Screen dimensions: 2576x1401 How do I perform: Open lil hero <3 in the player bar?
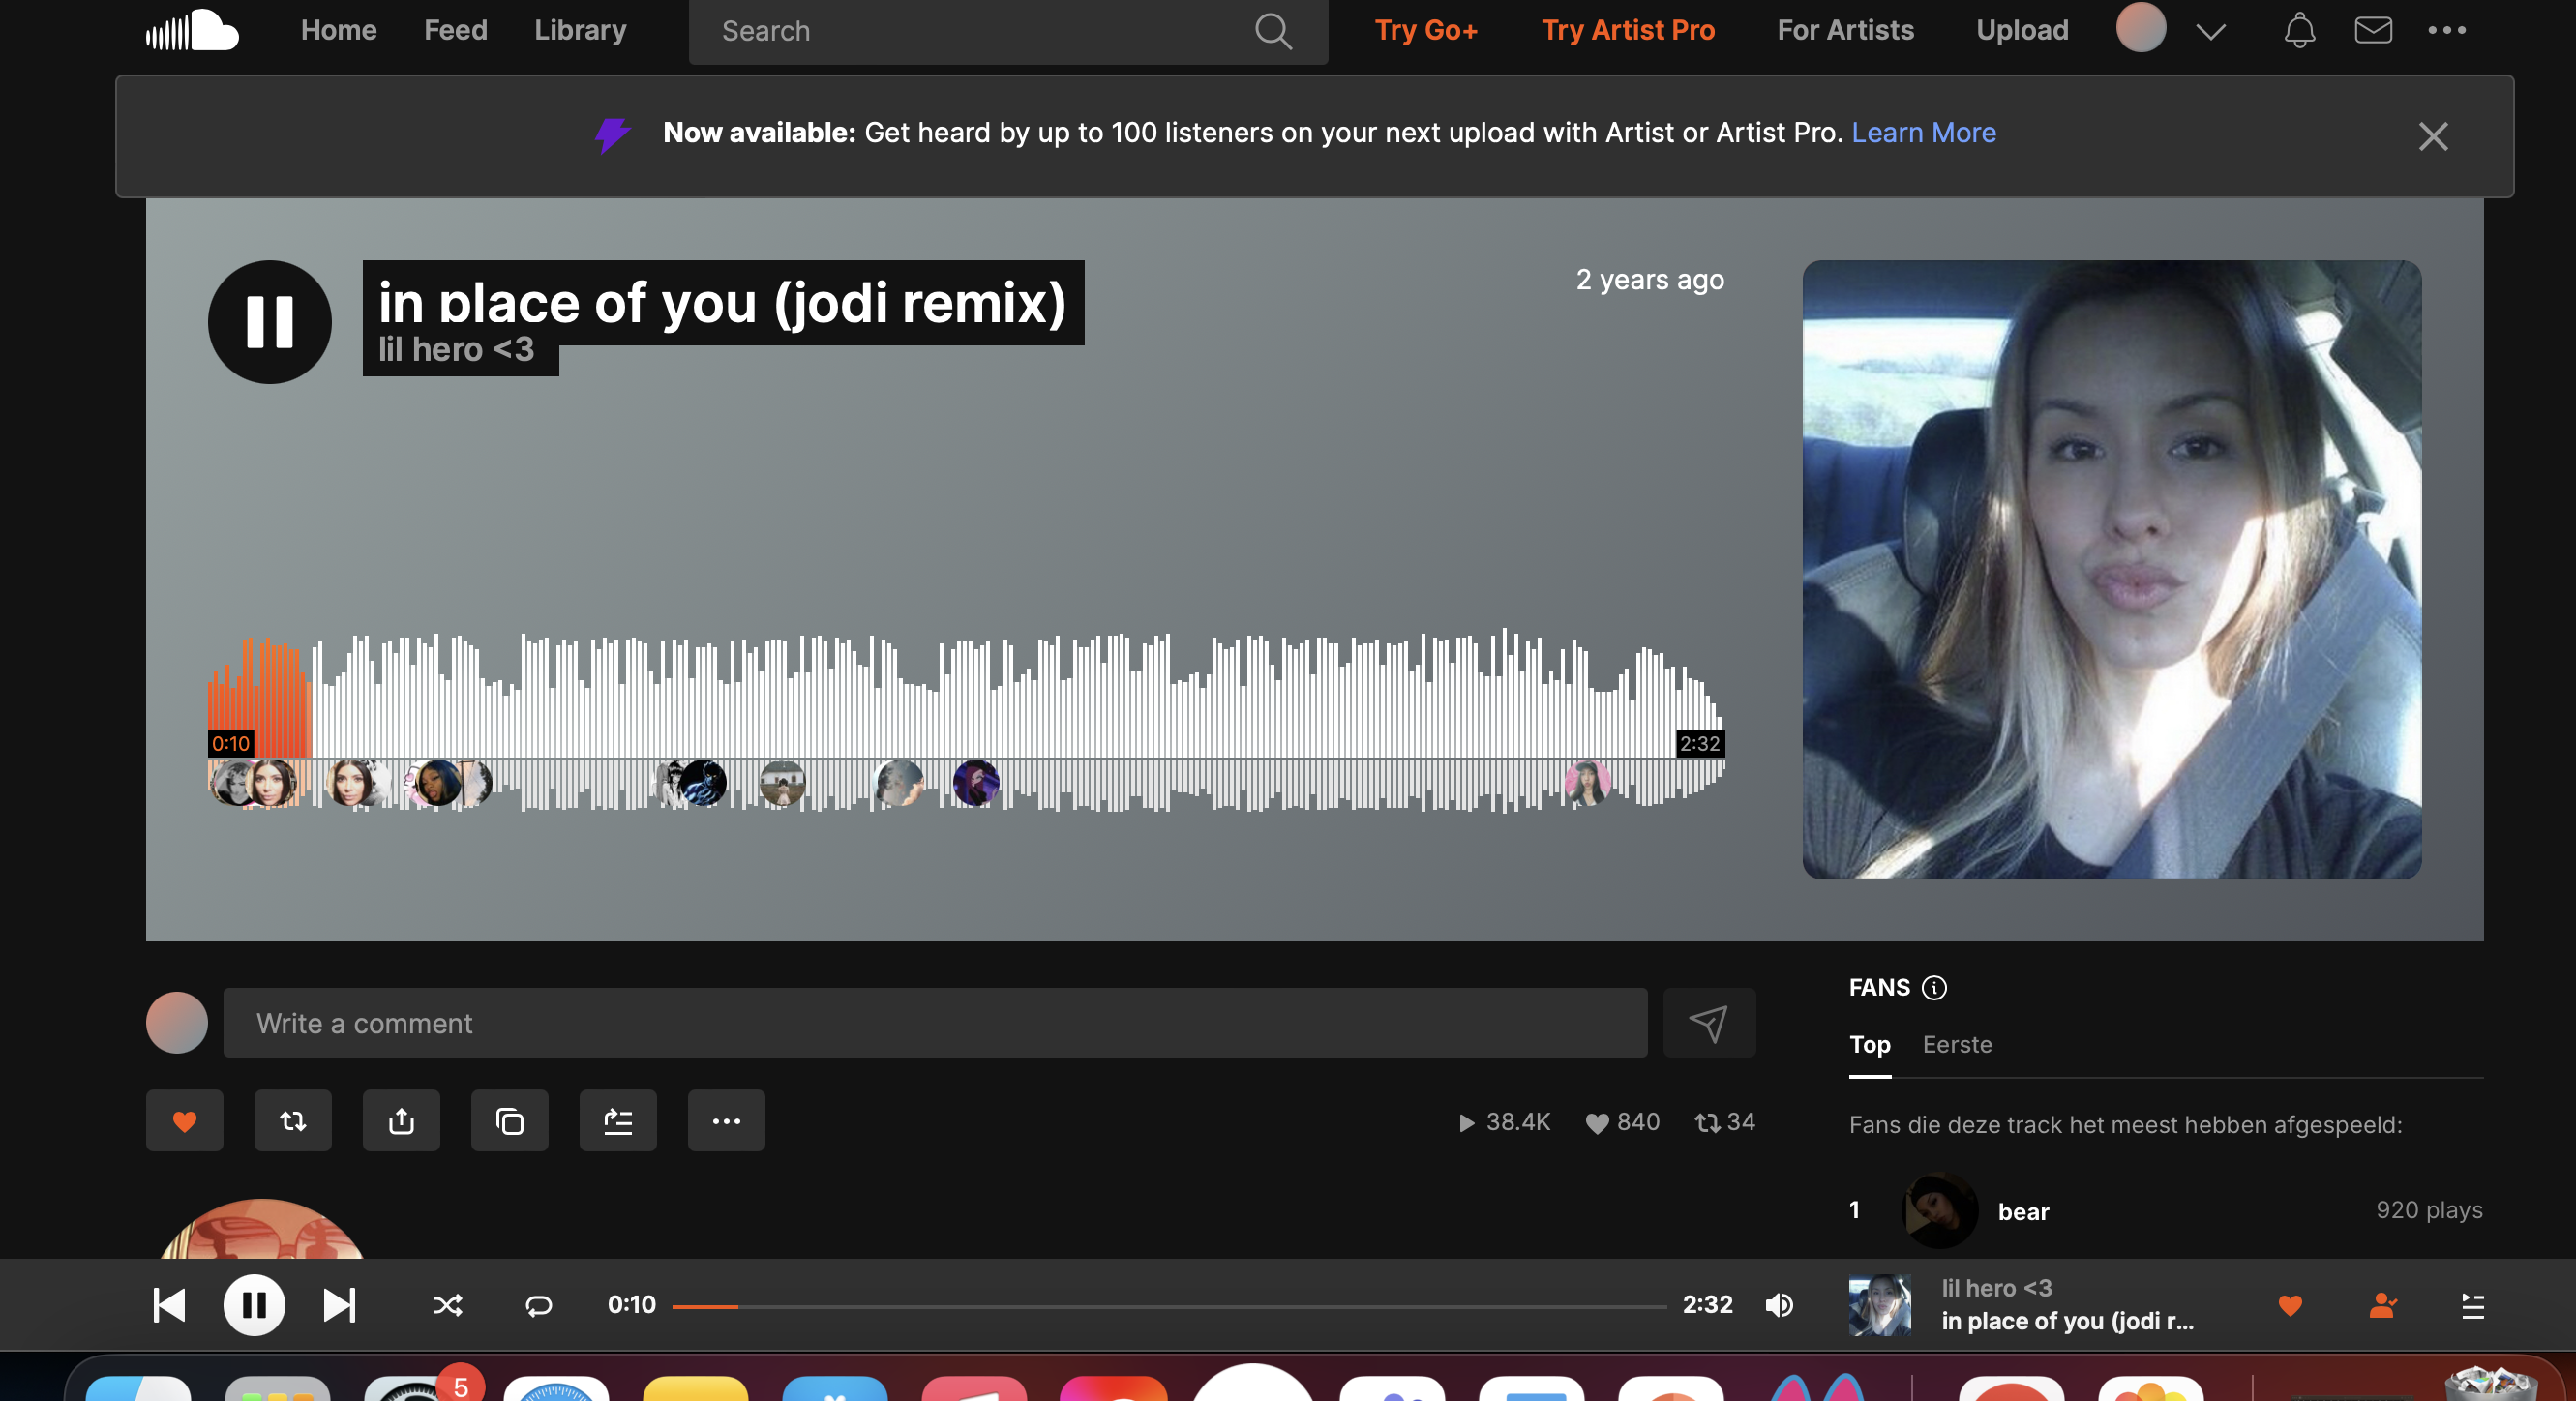(x=1996, y=1288)
